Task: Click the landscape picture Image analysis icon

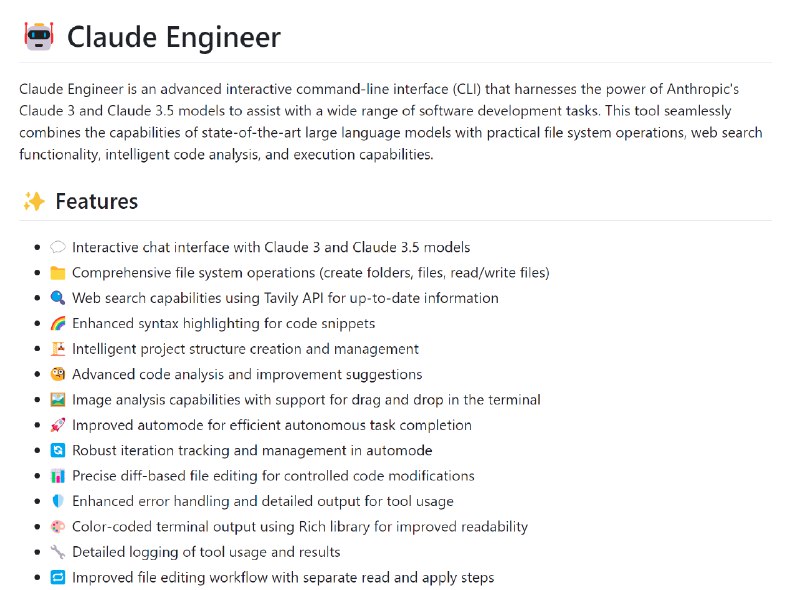Action: coord(58,400)
